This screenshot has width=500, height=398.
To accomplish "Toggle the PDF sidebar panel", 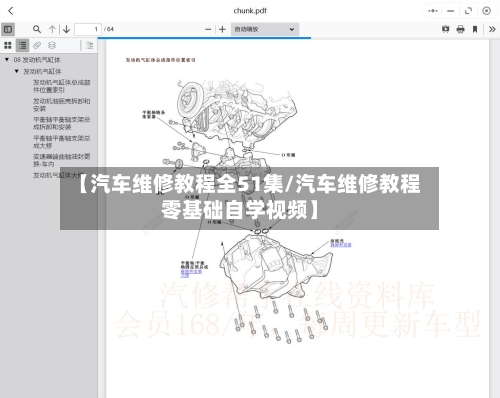I will [x=8, y=29].
